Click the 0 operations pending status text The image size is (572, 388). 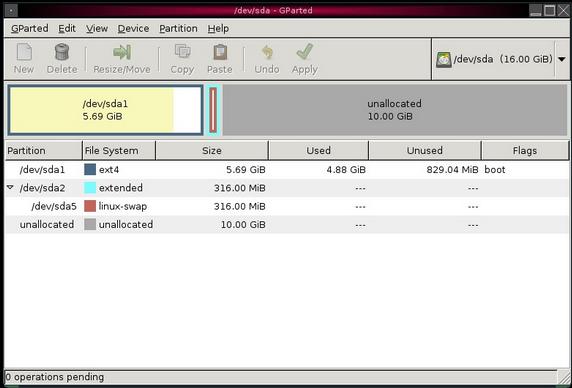(x=55, y=377)
